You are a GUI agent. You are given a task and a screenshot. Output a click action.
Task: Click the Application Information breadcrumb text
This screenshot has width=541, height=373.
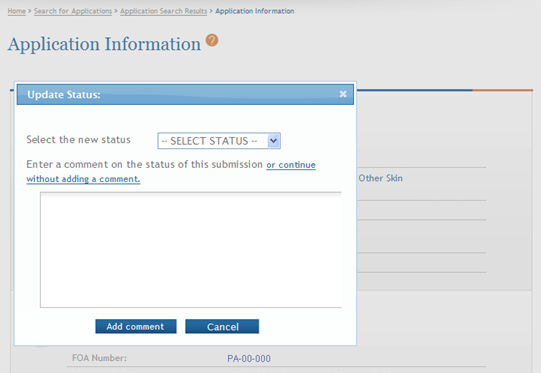click(255, 11)
